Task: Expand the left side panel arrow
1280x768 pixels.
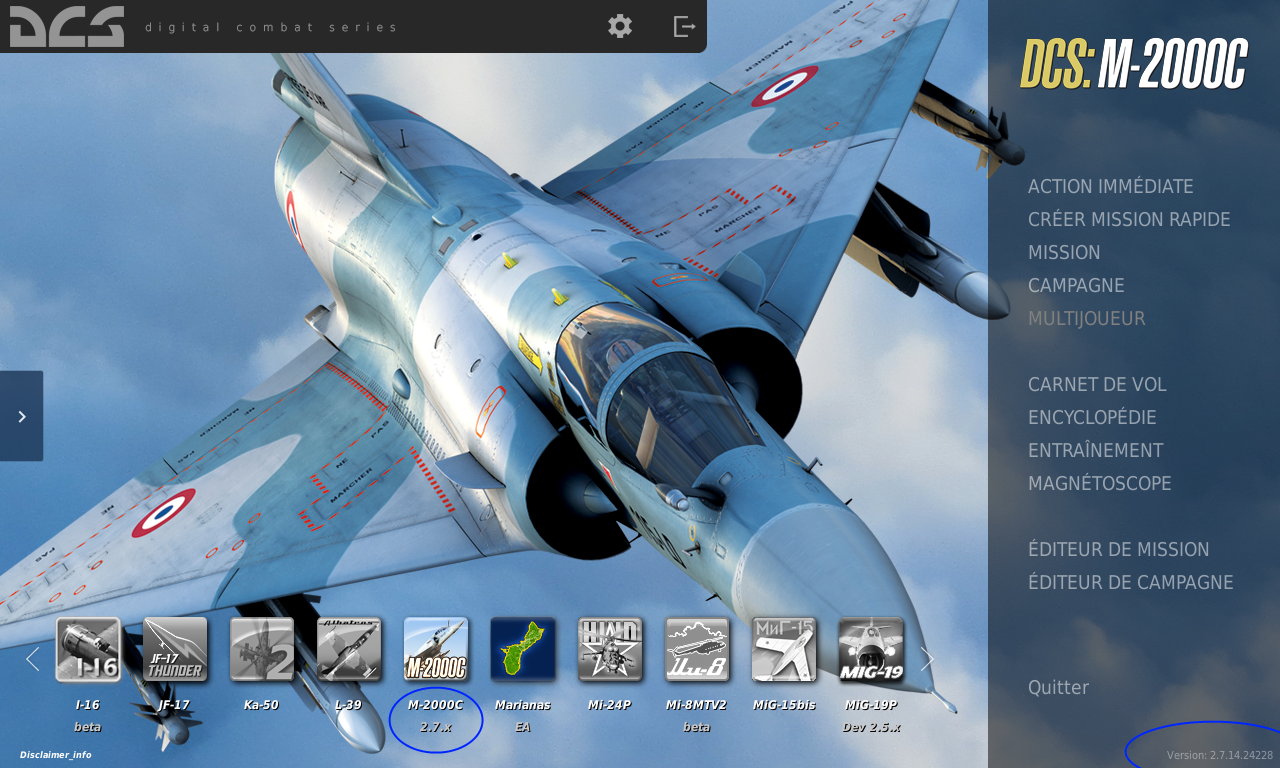Action: [x=21, y=416]
